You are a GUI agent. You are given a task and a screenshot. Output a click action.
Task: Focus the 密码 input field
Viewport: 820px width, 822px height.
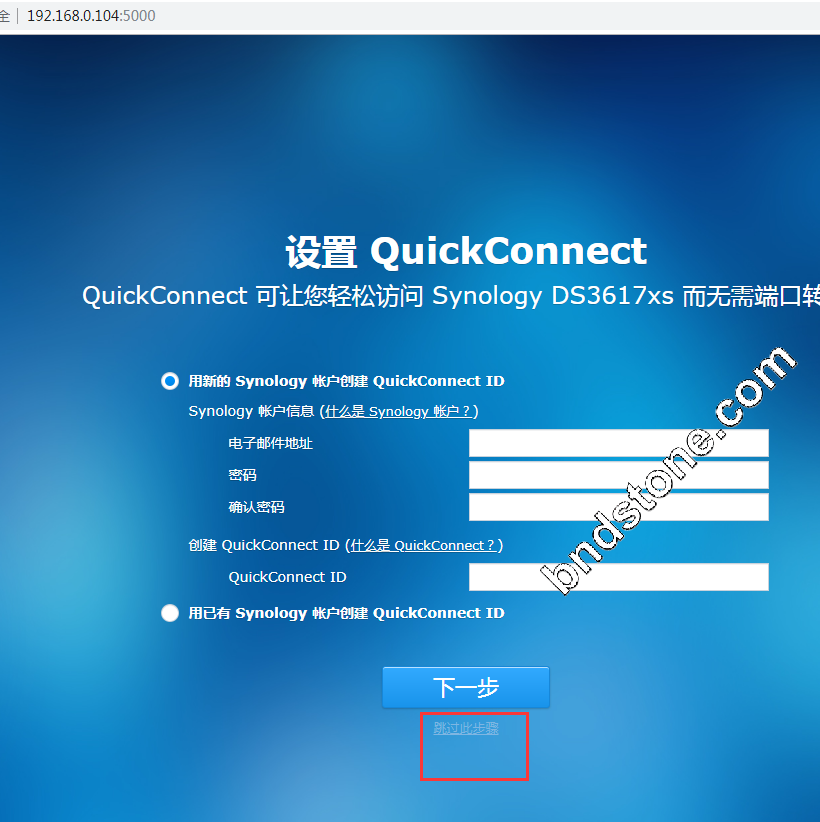point(619,475)
